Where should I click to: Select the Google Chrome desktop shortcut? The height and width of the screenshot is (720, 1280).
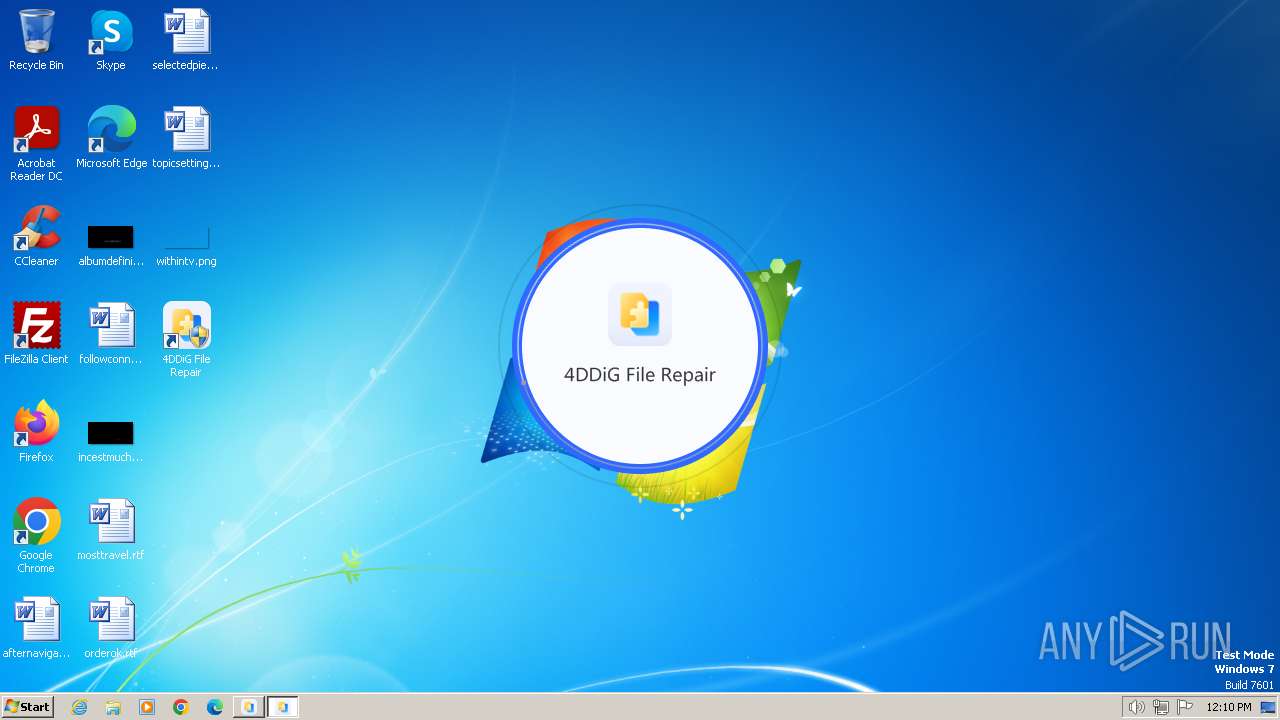pyautogui.click(x=36, y=536)
